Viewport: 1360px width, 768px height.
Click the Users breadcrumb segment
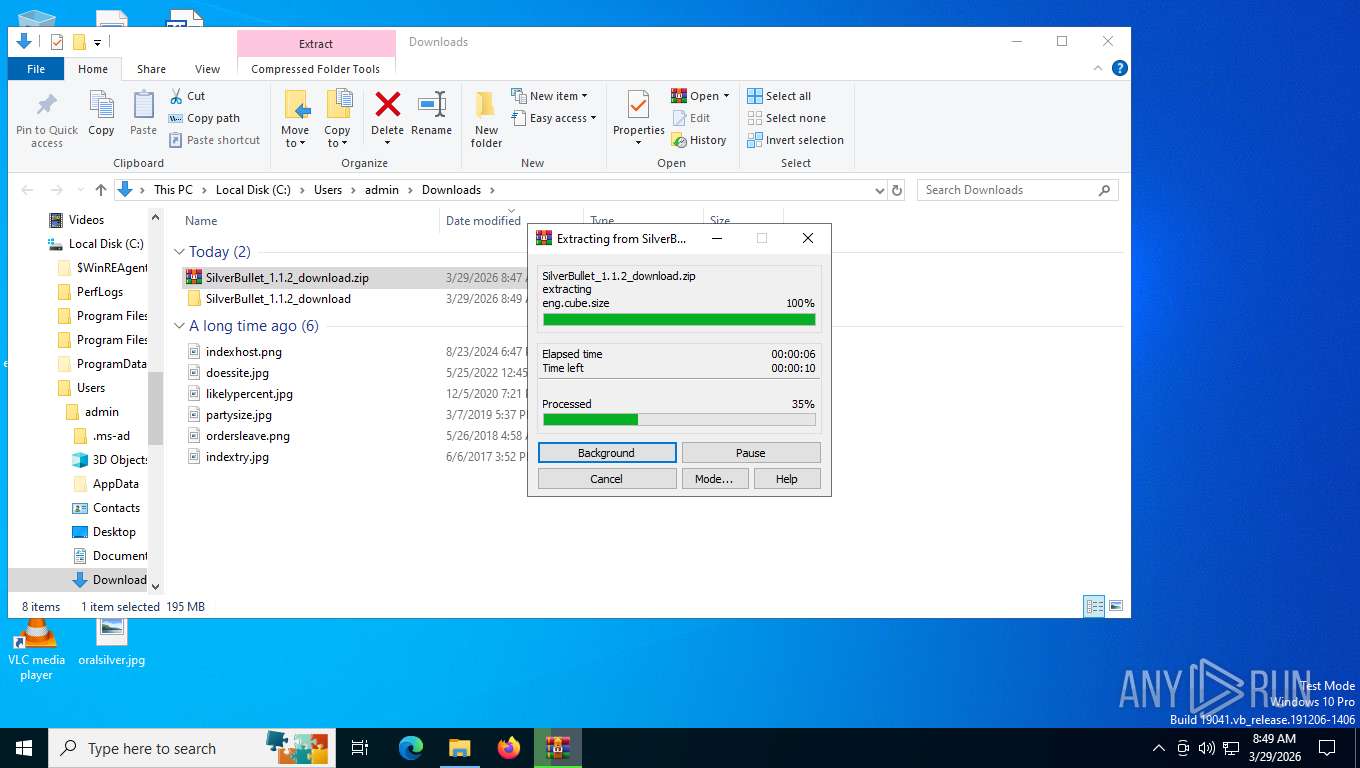point(328,190)
